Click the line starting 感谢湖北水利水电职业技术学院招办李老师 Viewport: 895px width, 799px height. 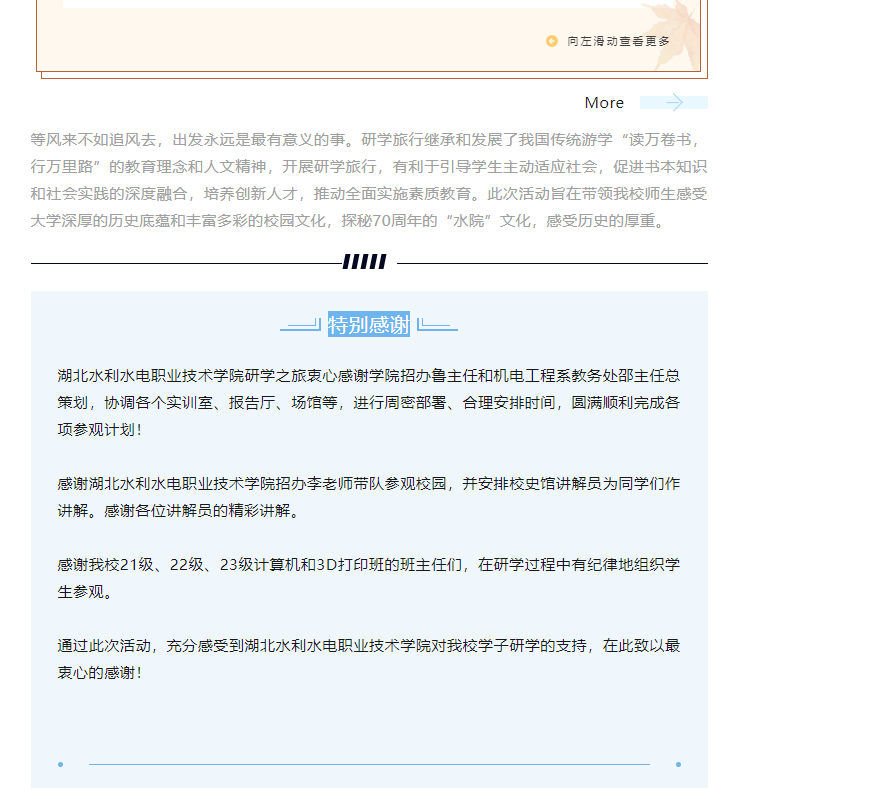(x=369, y=484)
